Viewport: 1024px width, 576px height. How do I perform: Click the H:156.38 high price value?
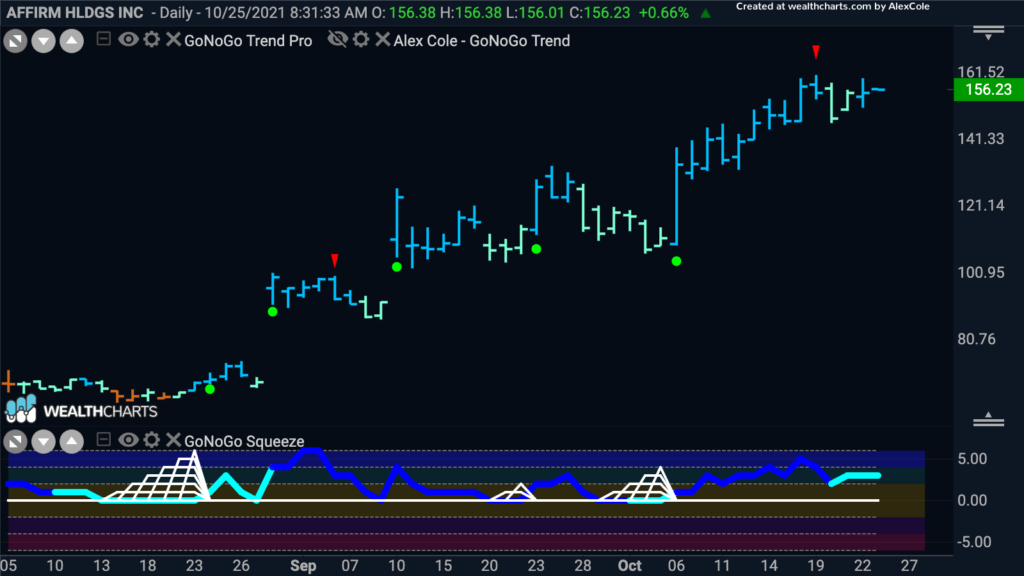pyautogui.click(x=472, y=13)
